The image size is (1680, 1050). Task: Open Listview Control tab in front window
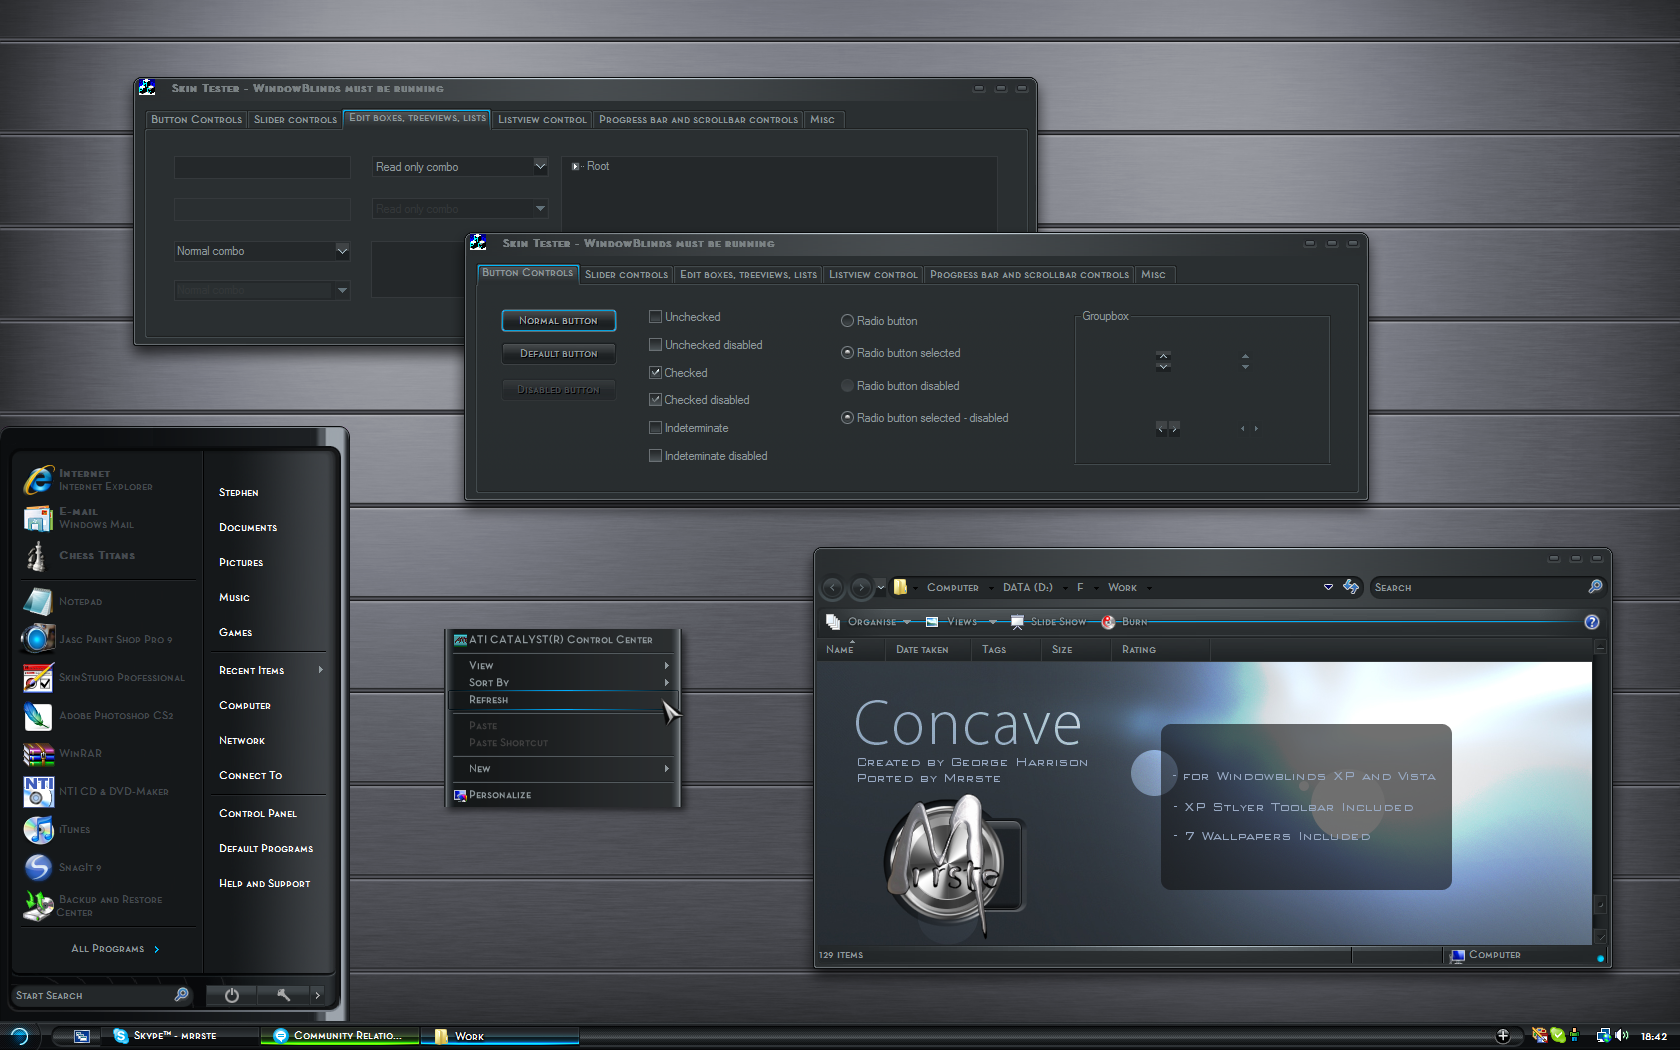click(x=873, y=275)
